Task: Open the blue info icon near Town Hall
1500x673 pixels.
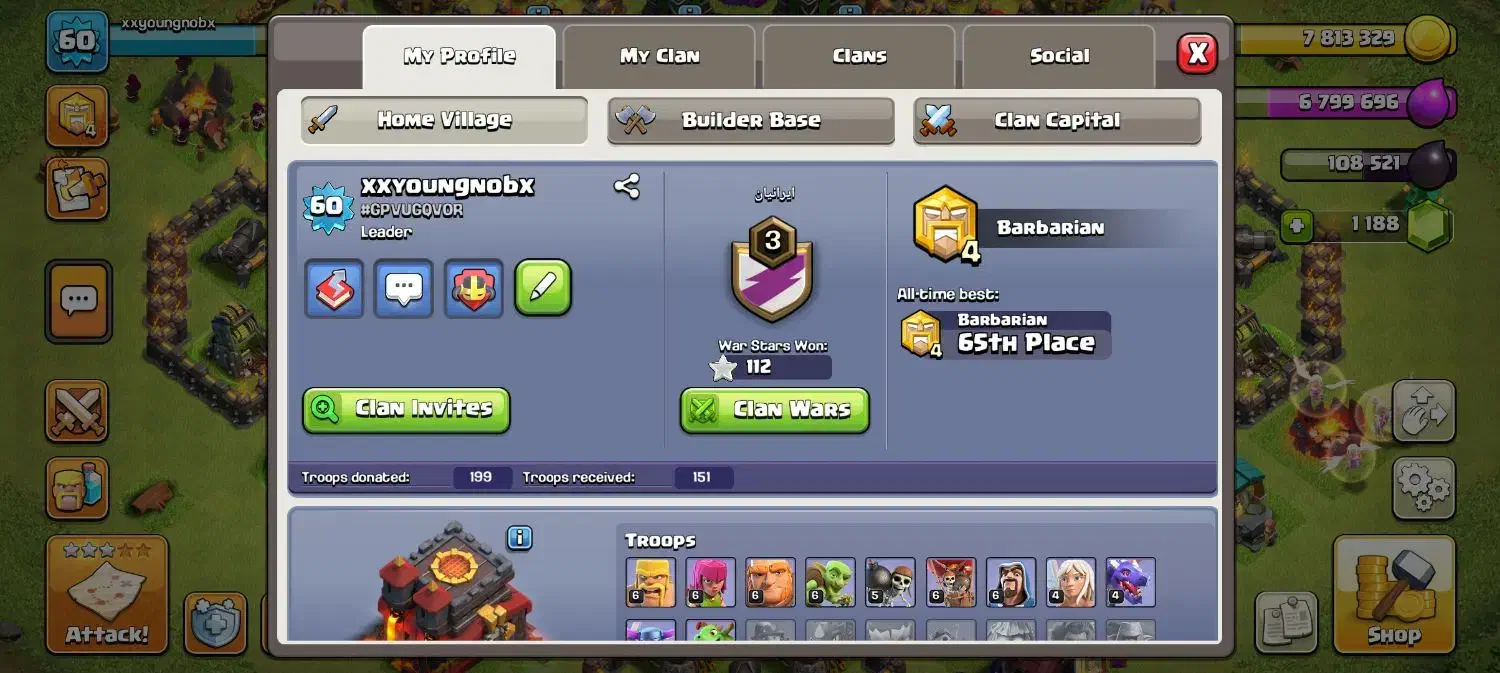Action: pyautogui.click(x=519, y=538)
